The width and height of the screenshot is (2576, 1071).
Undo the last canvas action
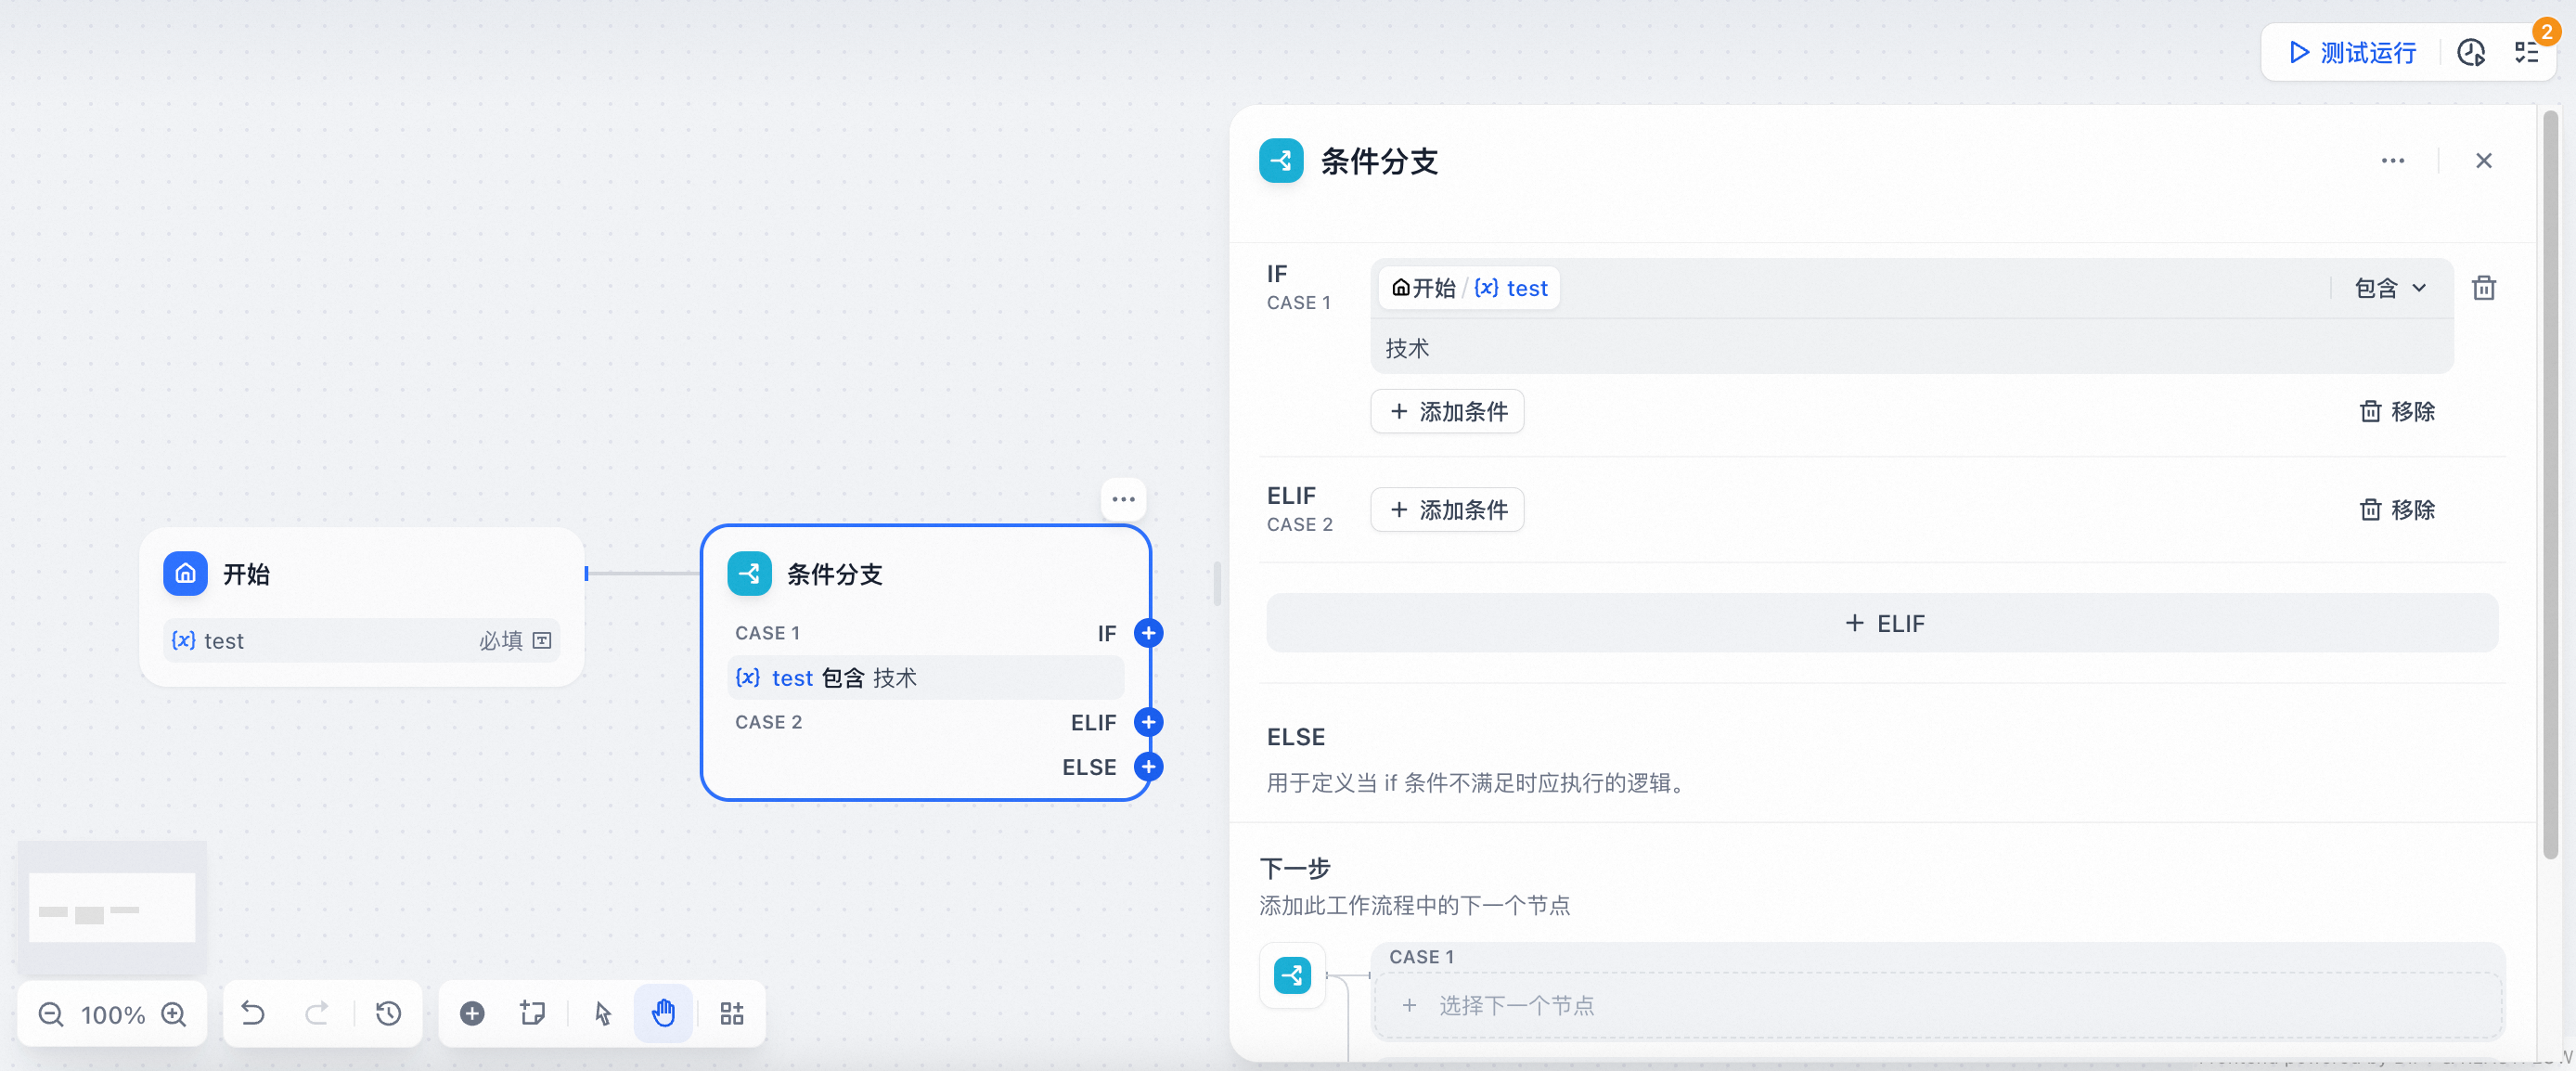pos(253,1014)
